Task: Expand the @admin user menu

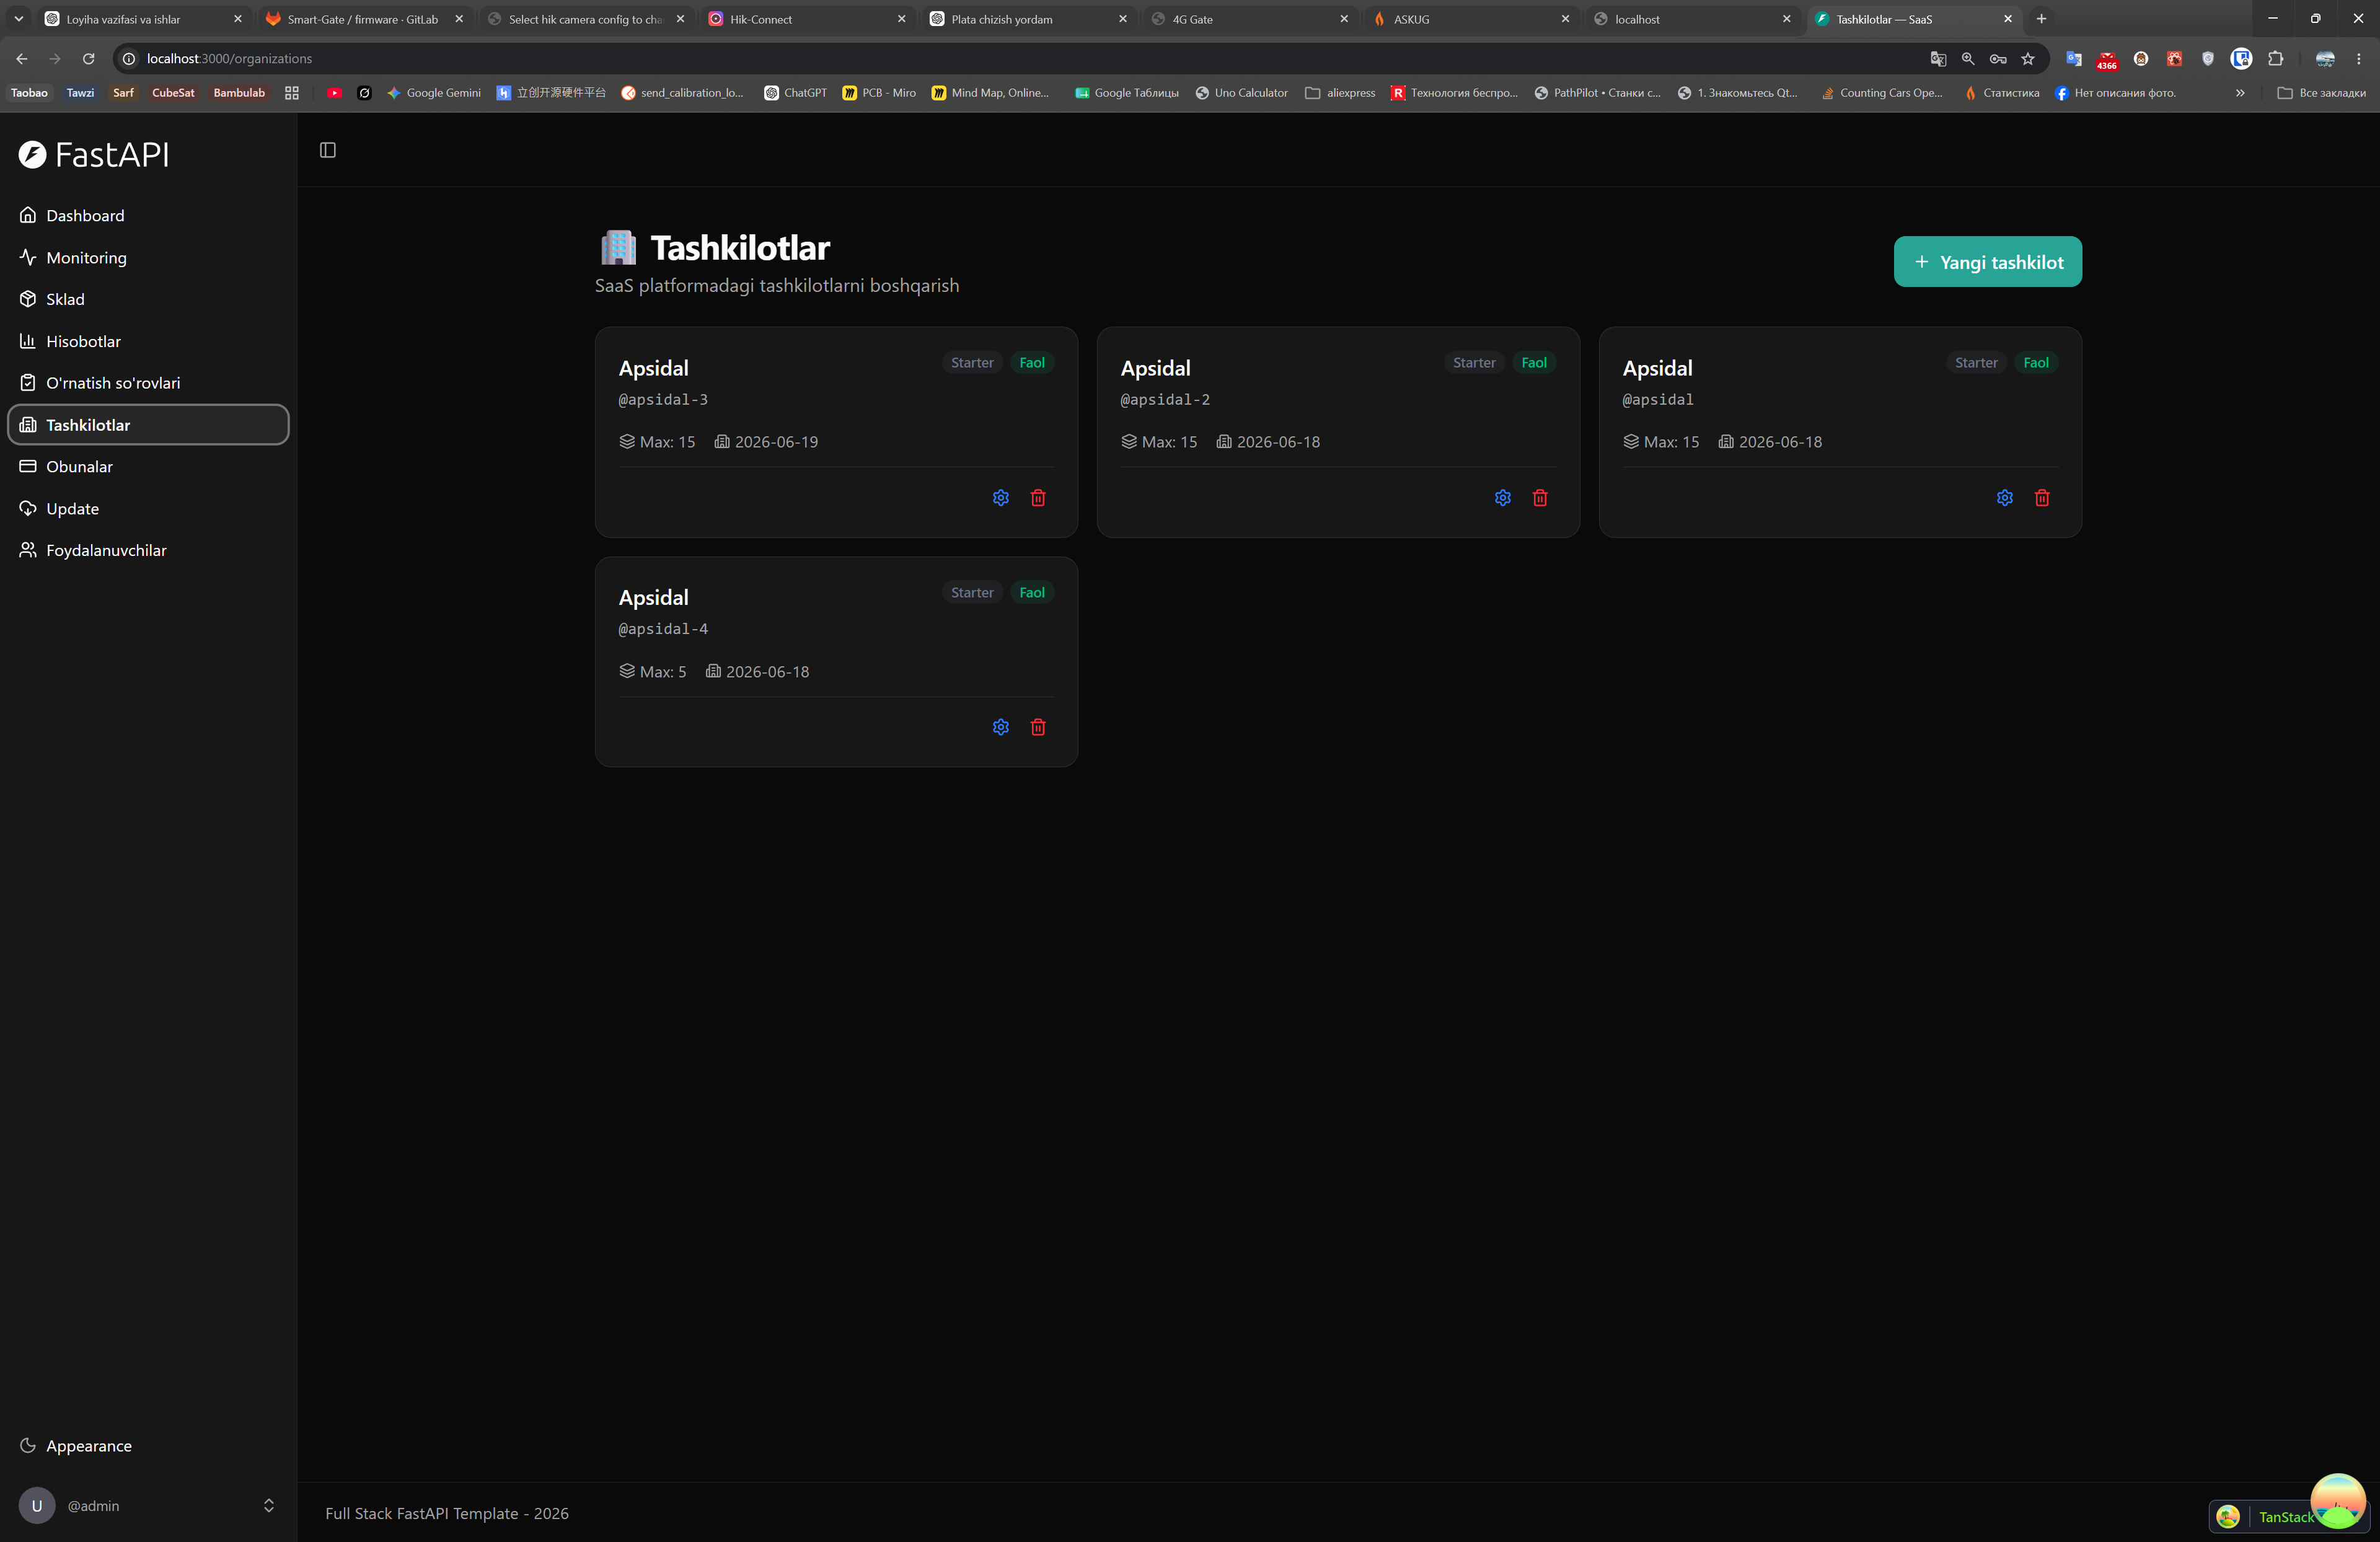Action: (148, 1505)
